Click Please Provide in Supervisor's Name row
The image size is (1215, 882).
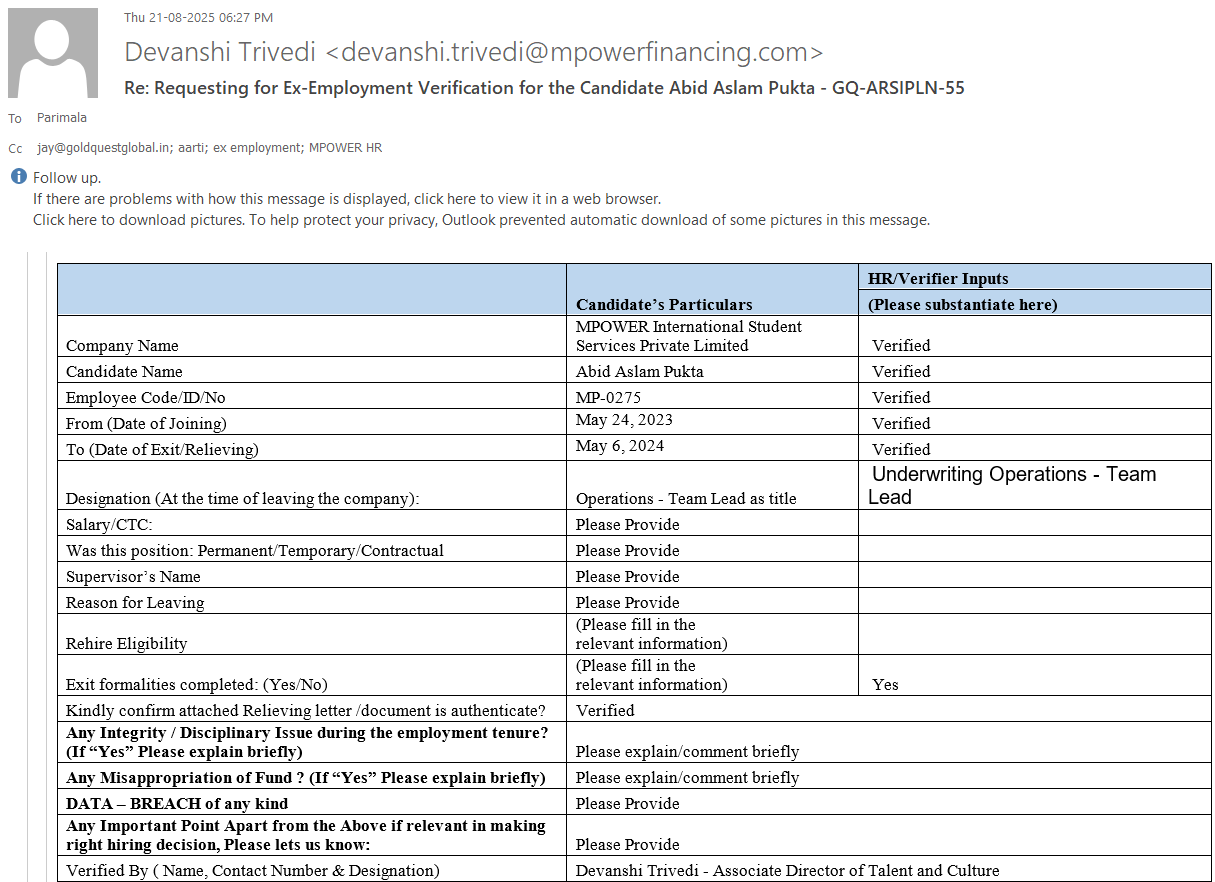pos(627,576)
